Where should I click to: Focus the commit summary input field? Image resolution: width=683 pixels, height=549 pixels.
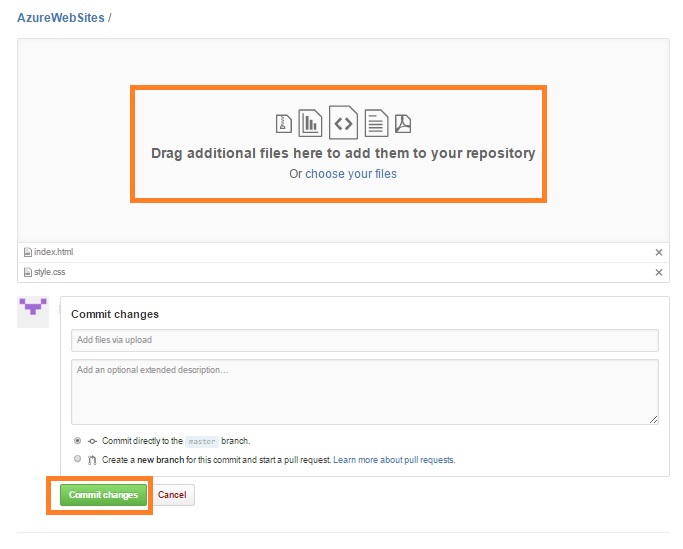pyautogui.click(x=364, y=340)
